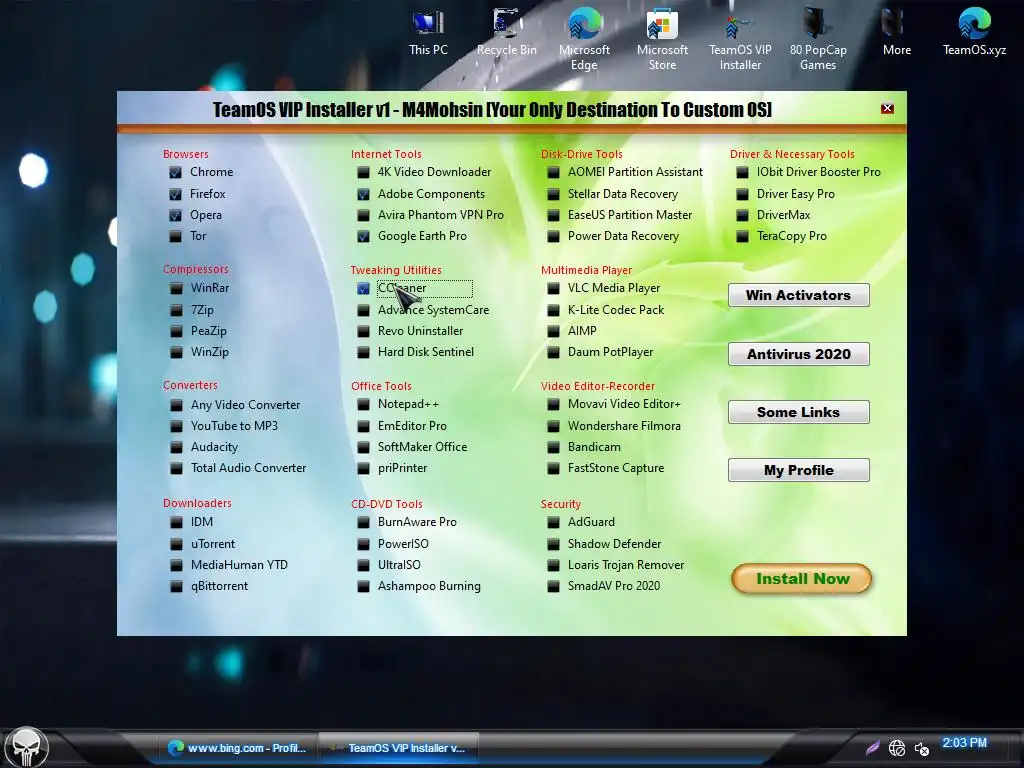Screen dimensions: 1024x768
Task: Close the TeamOS VIP Installer window
Action: click(x=887, y=108)
